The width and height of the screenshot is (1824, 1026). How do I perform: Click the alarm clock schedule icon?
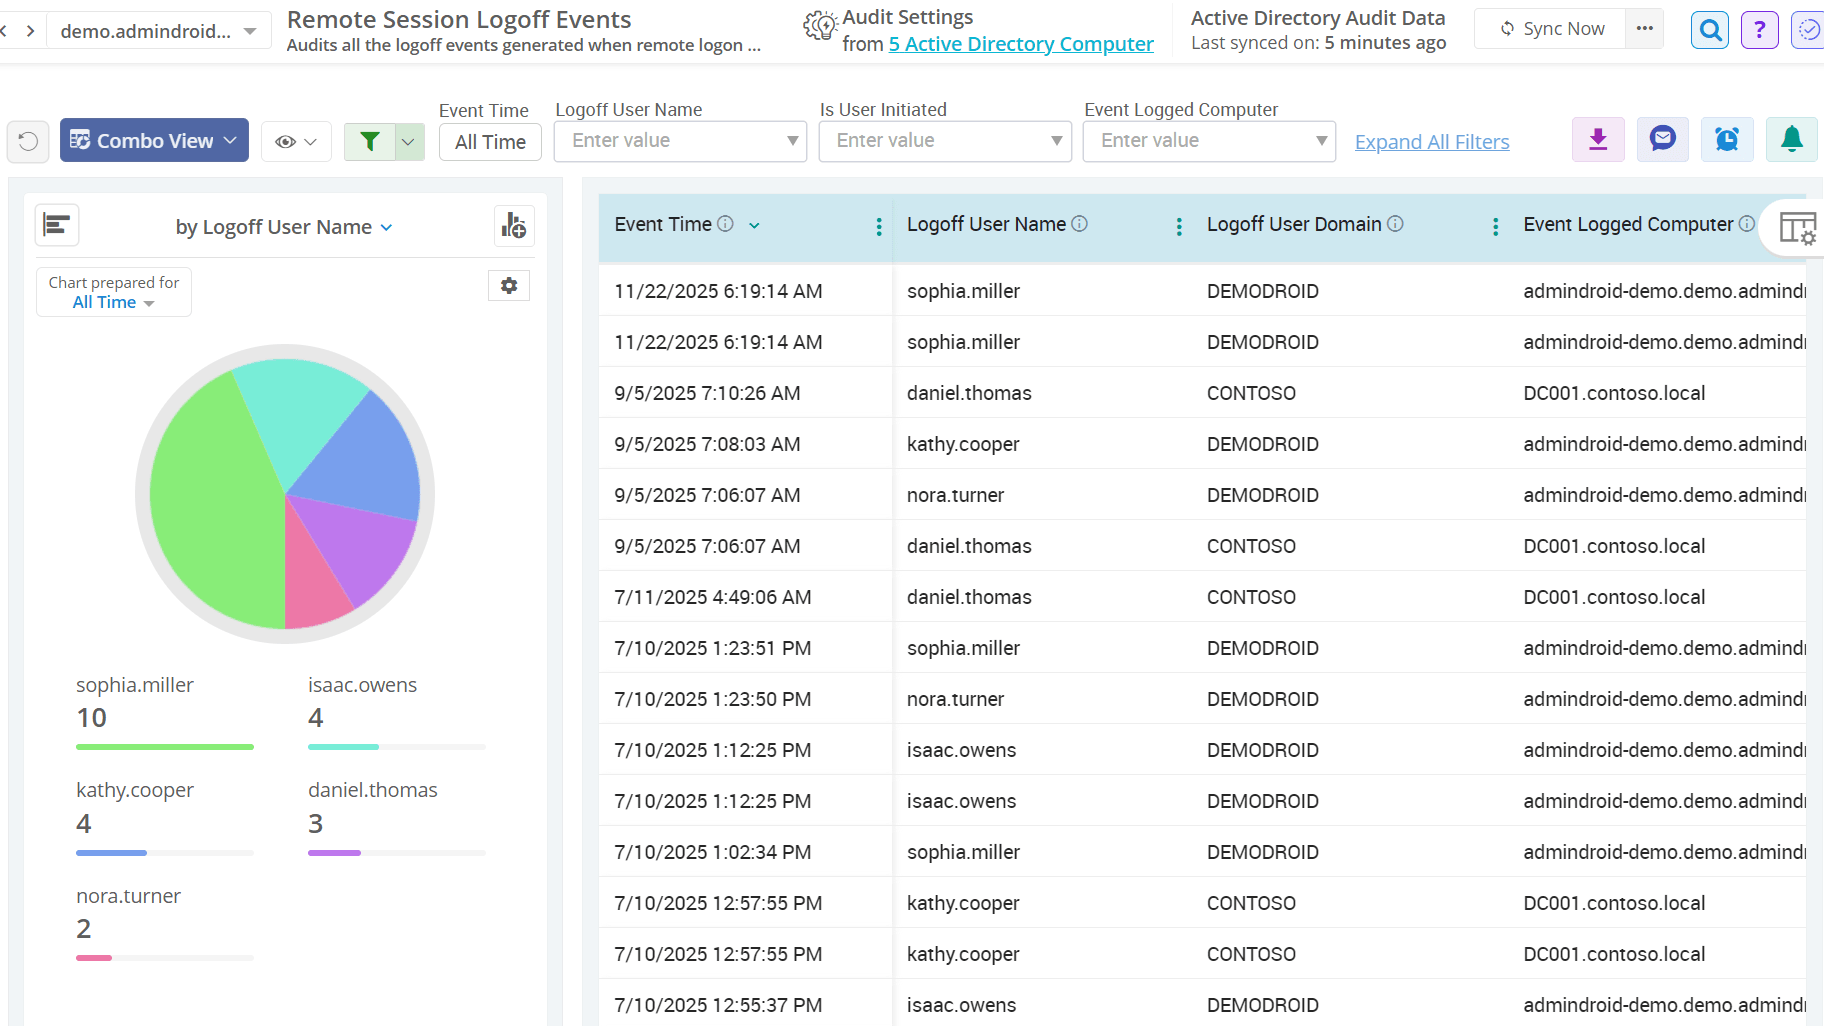click(x=1727, y=140)
